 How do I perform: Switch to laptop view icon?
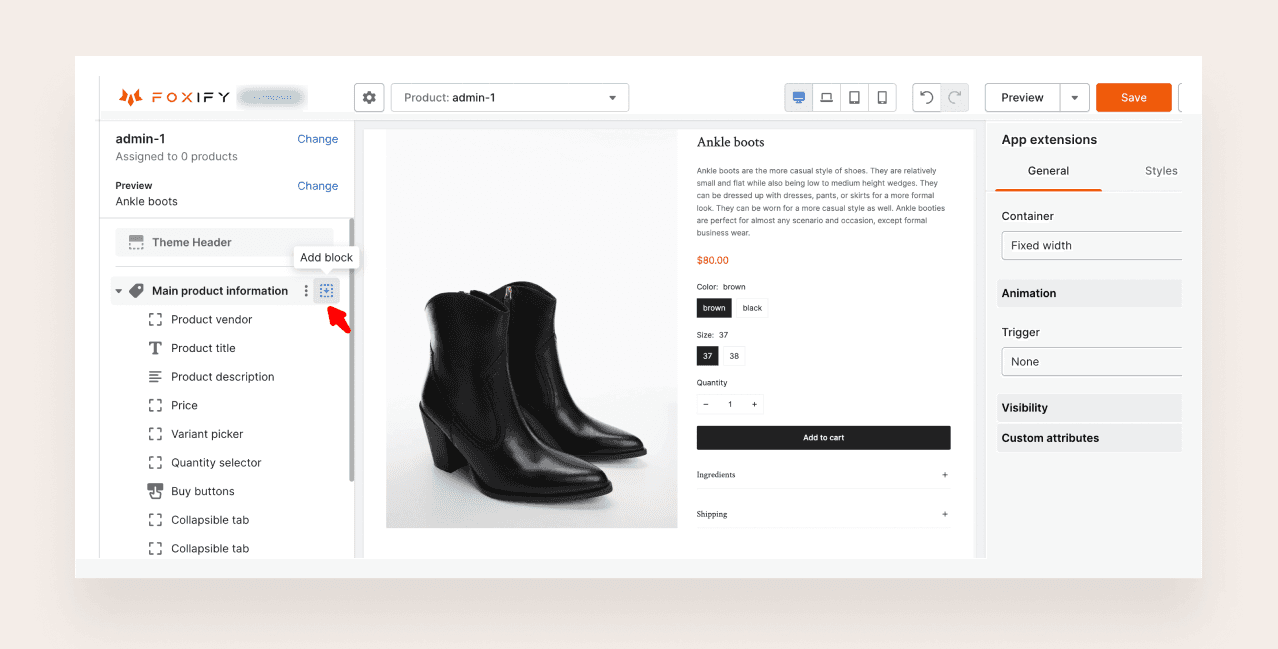click(826, 98)
